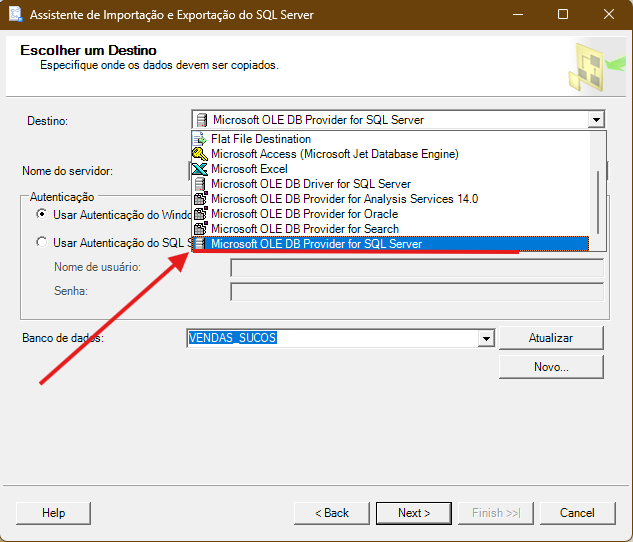Viewport: 633px width, 542px height.
Task: Cancel the import export wizard
Action: point(577,513)
